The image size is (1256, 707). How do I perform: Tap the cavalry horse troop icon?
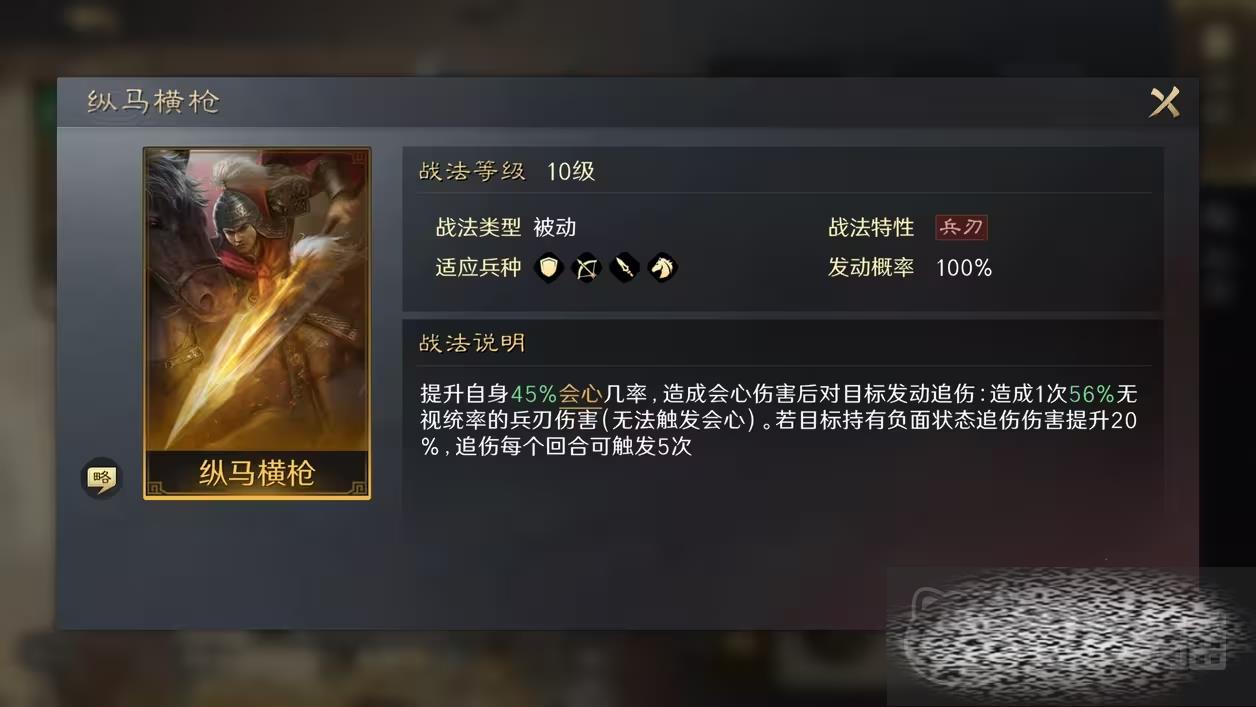tap(662, 267)
